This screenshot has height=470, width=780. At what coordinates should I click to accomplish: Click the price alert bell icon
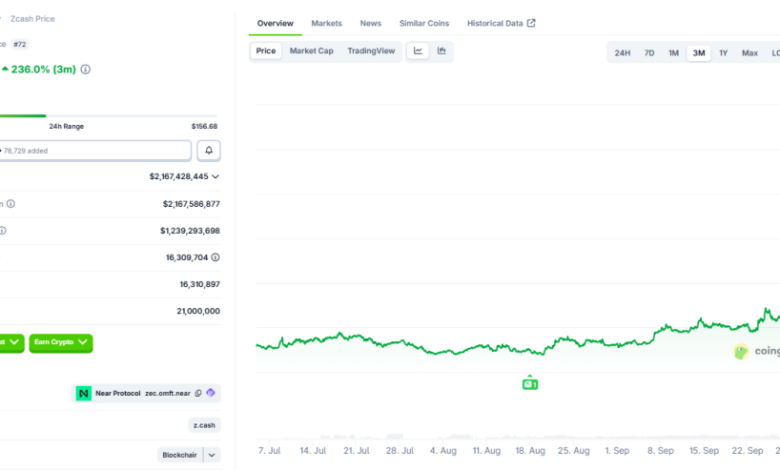tap(209, 150)
